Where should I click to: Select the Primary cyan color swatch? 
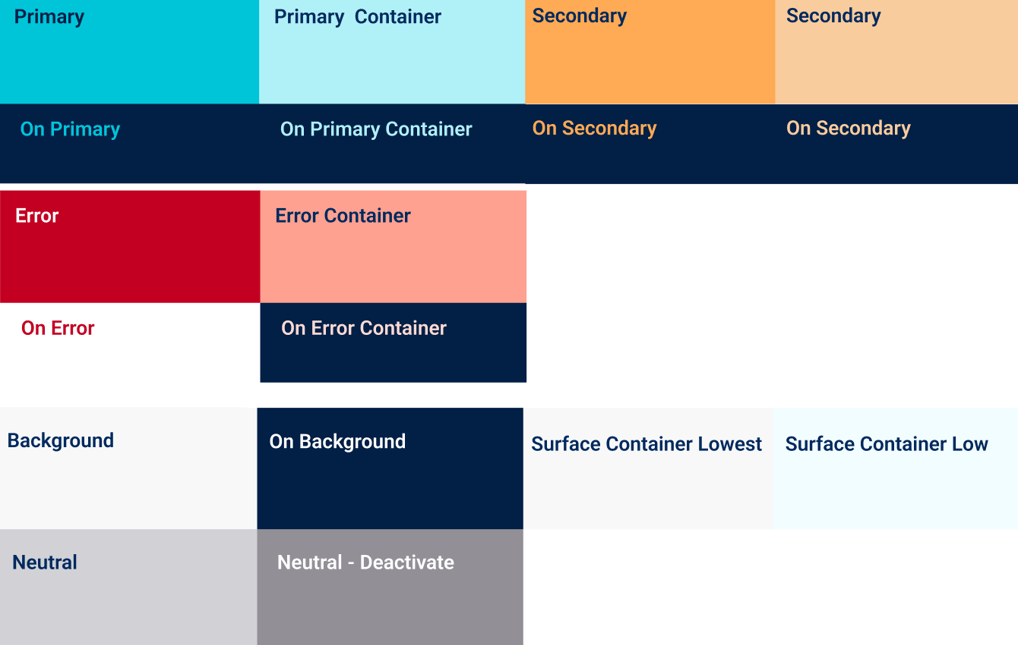(x=129, y=52)
